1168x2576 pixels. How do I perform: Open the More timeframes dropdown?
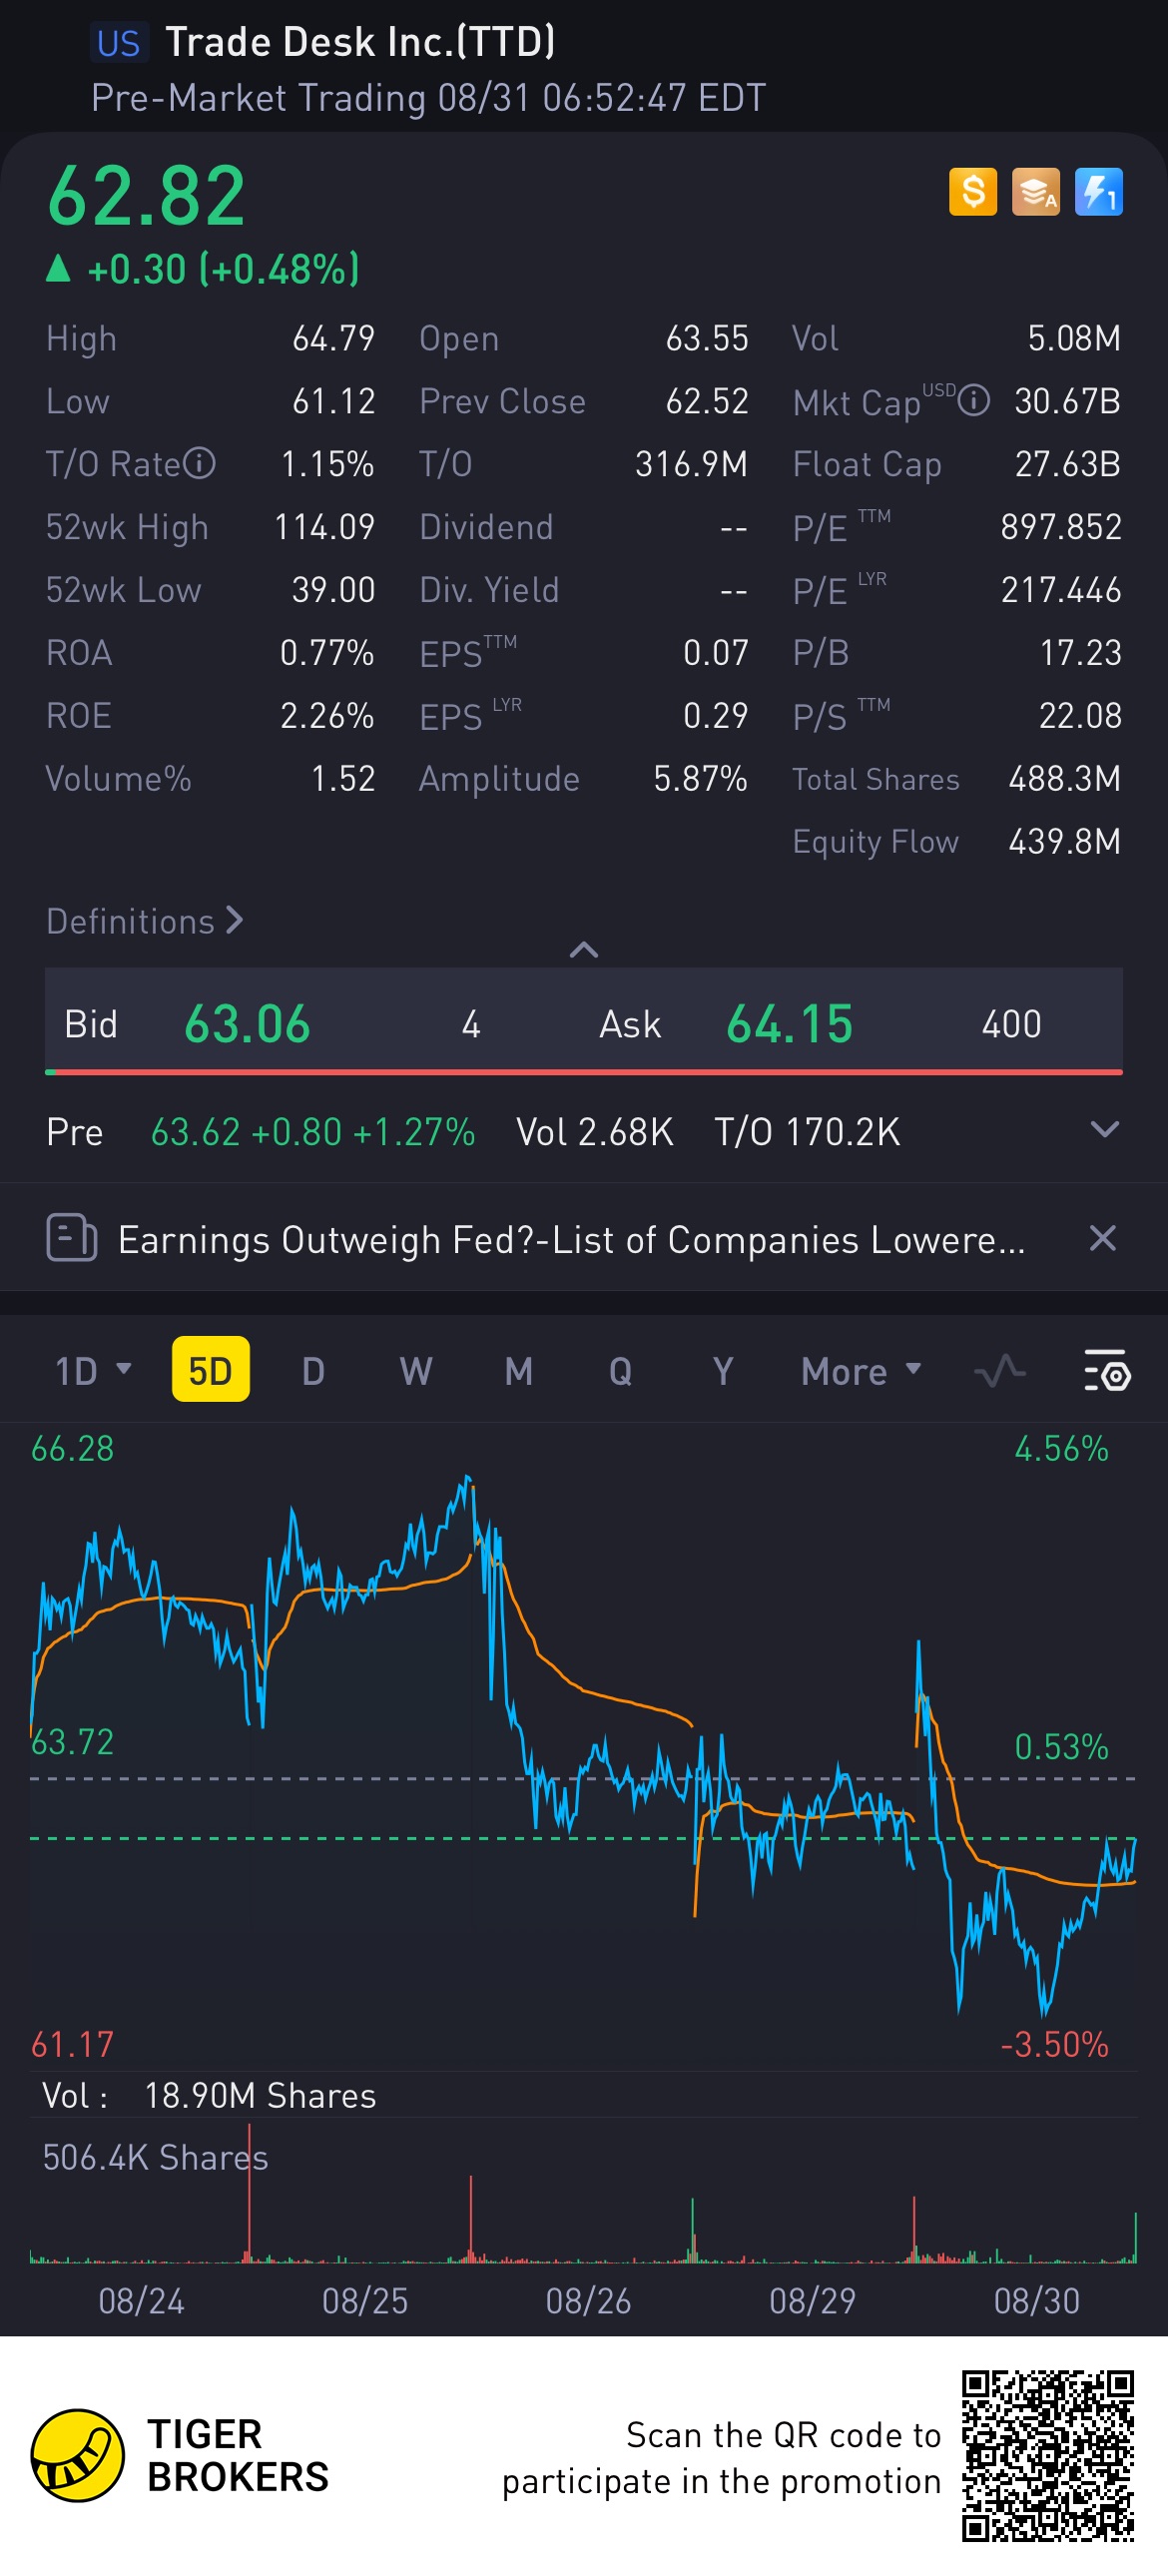point(861,1371)
